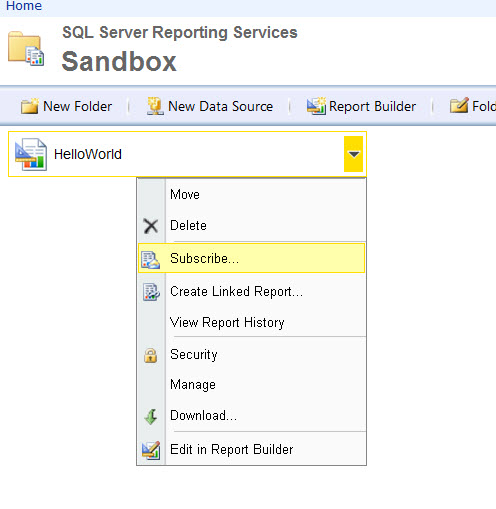496x509 pixels.
Task: Select Create Linked Report... entry
Action: click(252, 291)
